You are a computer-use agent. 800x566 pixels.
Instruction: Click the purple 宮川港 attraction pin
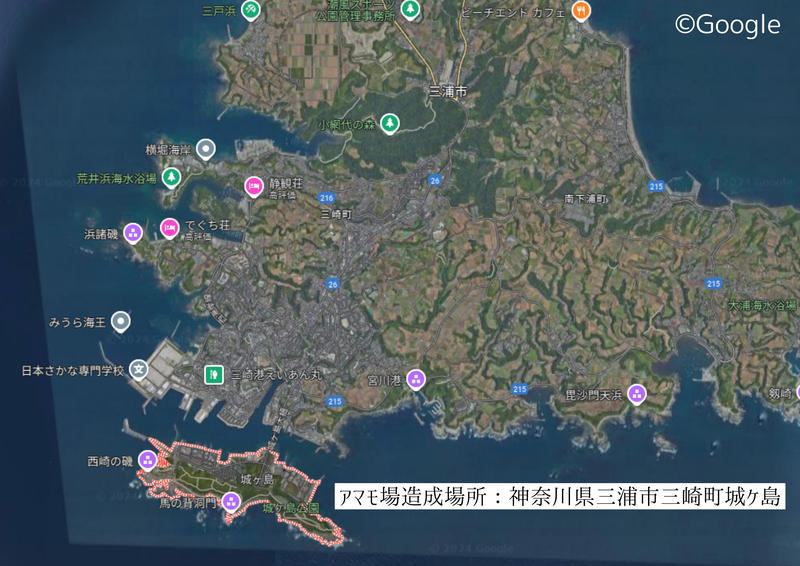click(415, 380)
